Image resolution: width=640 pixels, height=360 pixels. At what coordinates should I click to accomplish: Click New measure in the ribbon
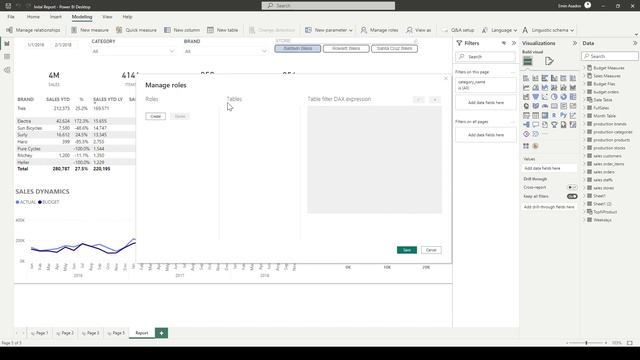(x=90, y=30)
